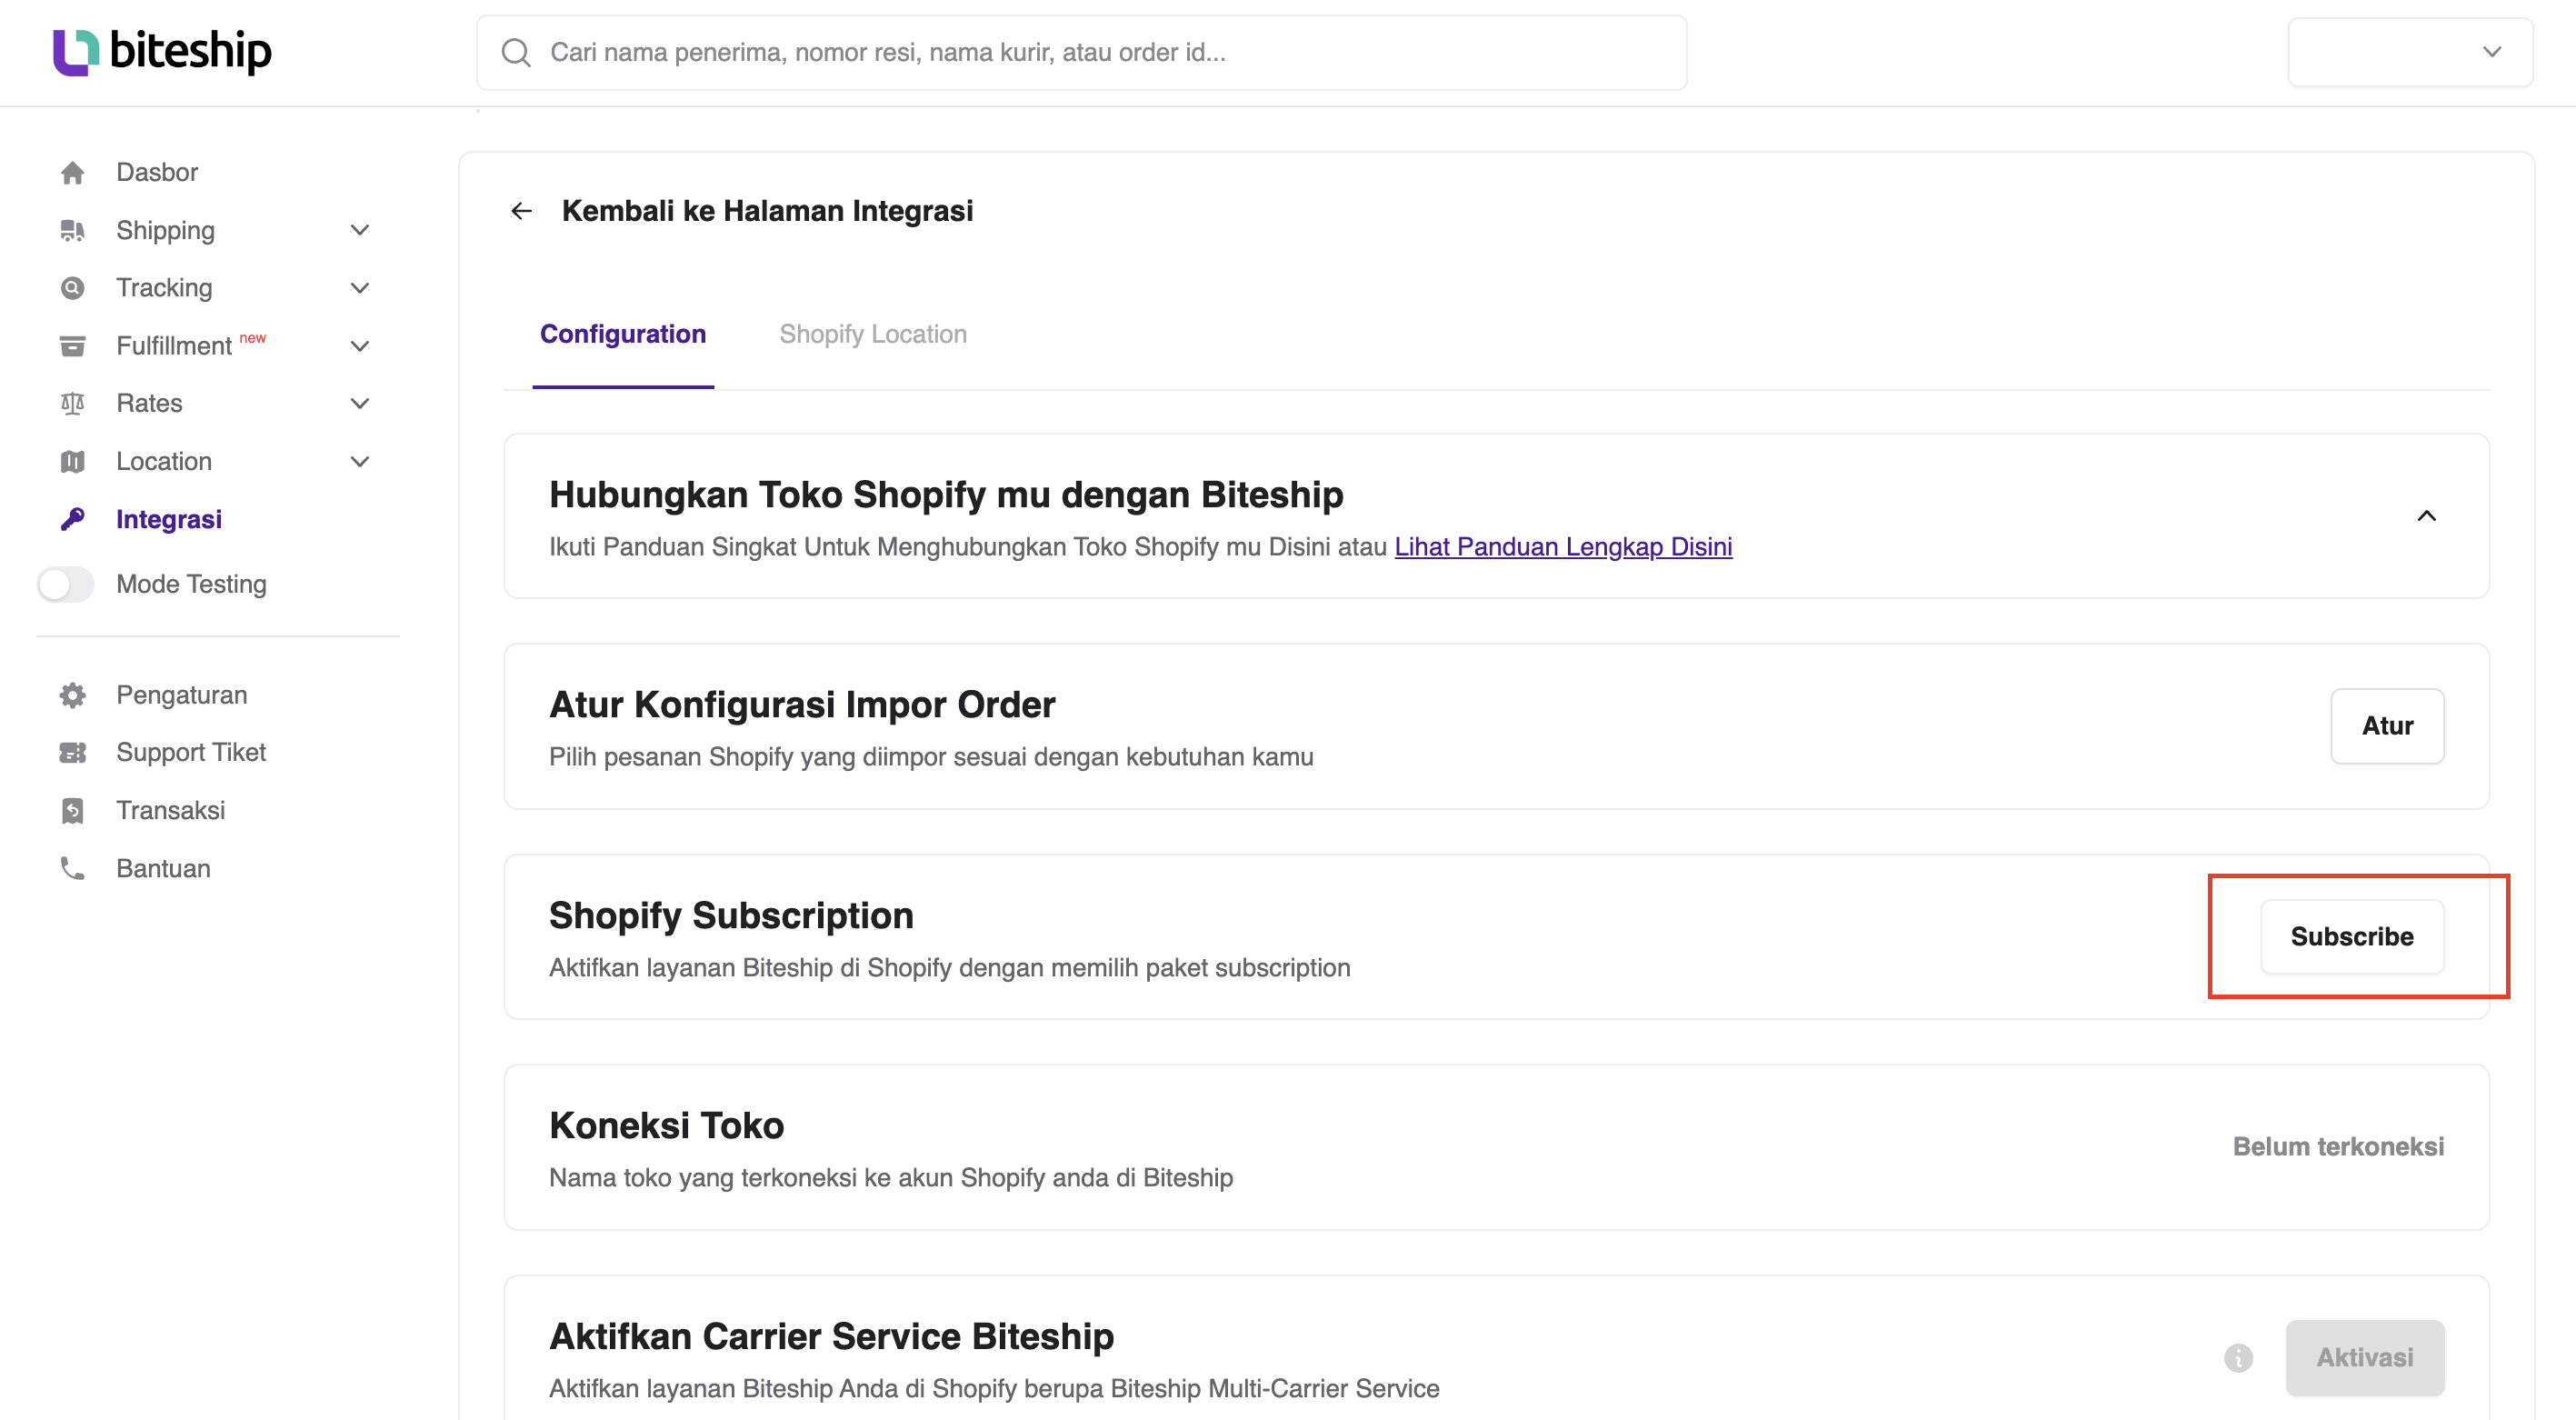The image size is (2576, 1420).
Task: Click the info icon beside Aktivasi
Action: [x=2238, y=1357]
